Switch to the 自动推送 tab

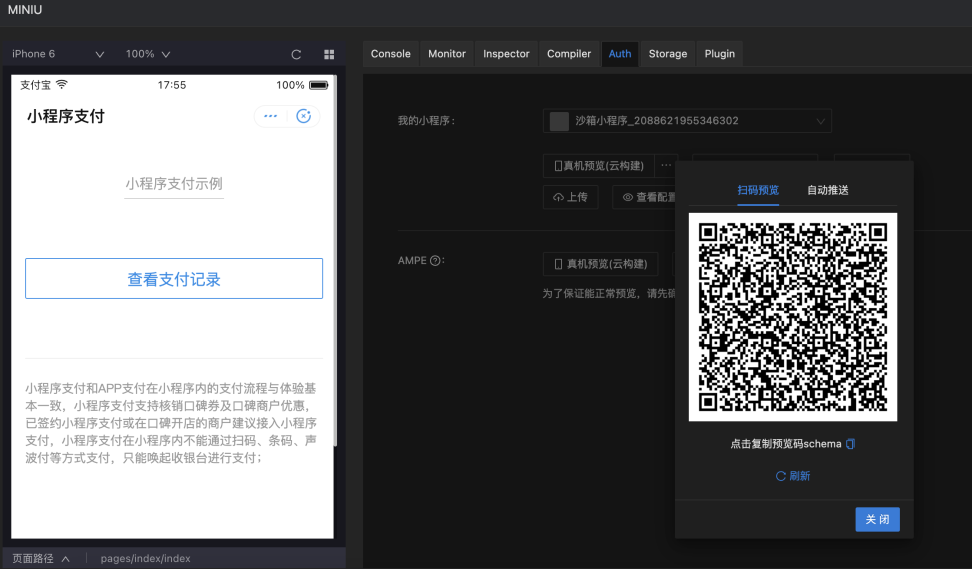(x=828, y=190)
